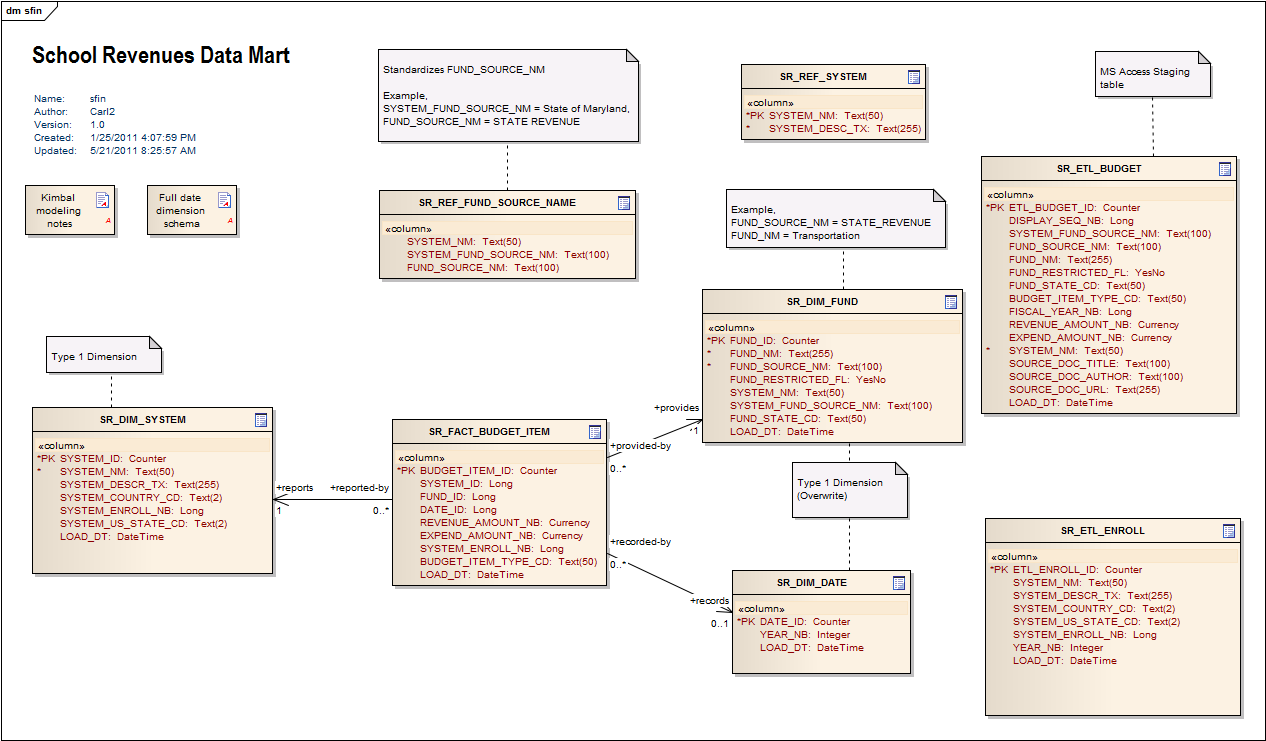Click the table icon on SR_DIM_FUND header
The height and width of the screenshot is (741, 1266).
(x=952, y=301)
